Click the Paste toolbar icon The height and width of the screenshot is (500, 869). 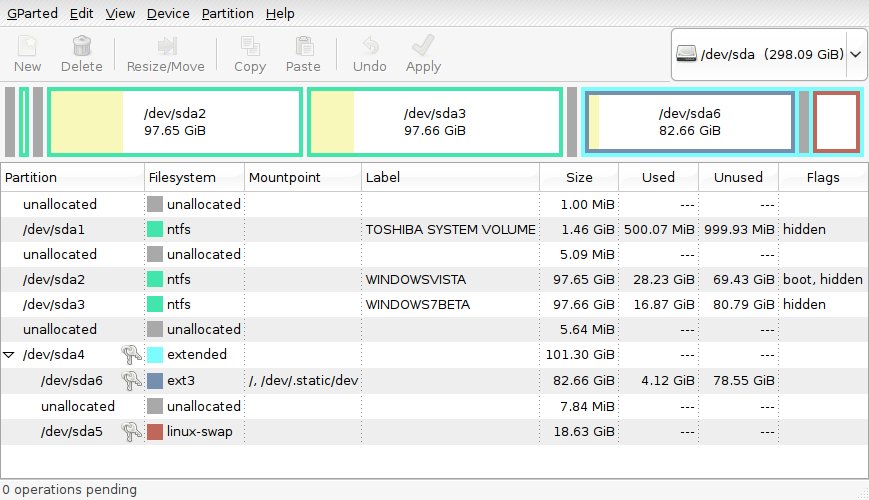tap(303, 46)
